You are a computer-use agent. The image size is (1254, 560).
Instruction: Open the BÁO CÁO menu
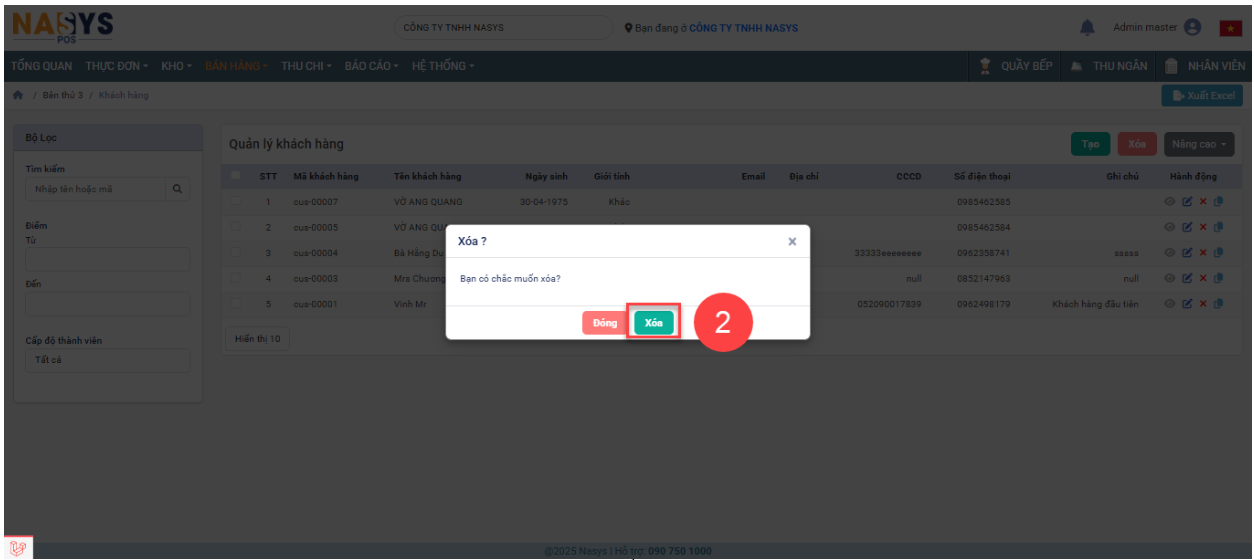[371, 66]
